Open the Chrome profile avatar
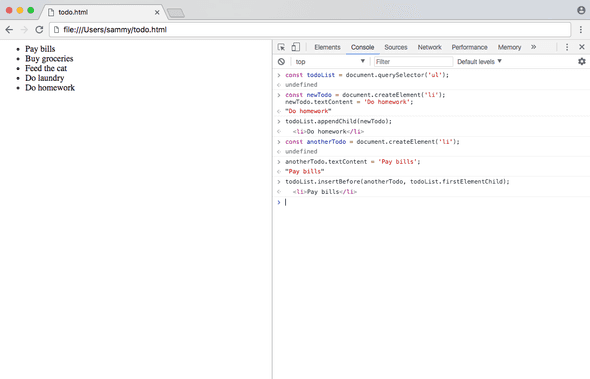The height and width of the screenshot is (379, 590). [x=581, y=10]
